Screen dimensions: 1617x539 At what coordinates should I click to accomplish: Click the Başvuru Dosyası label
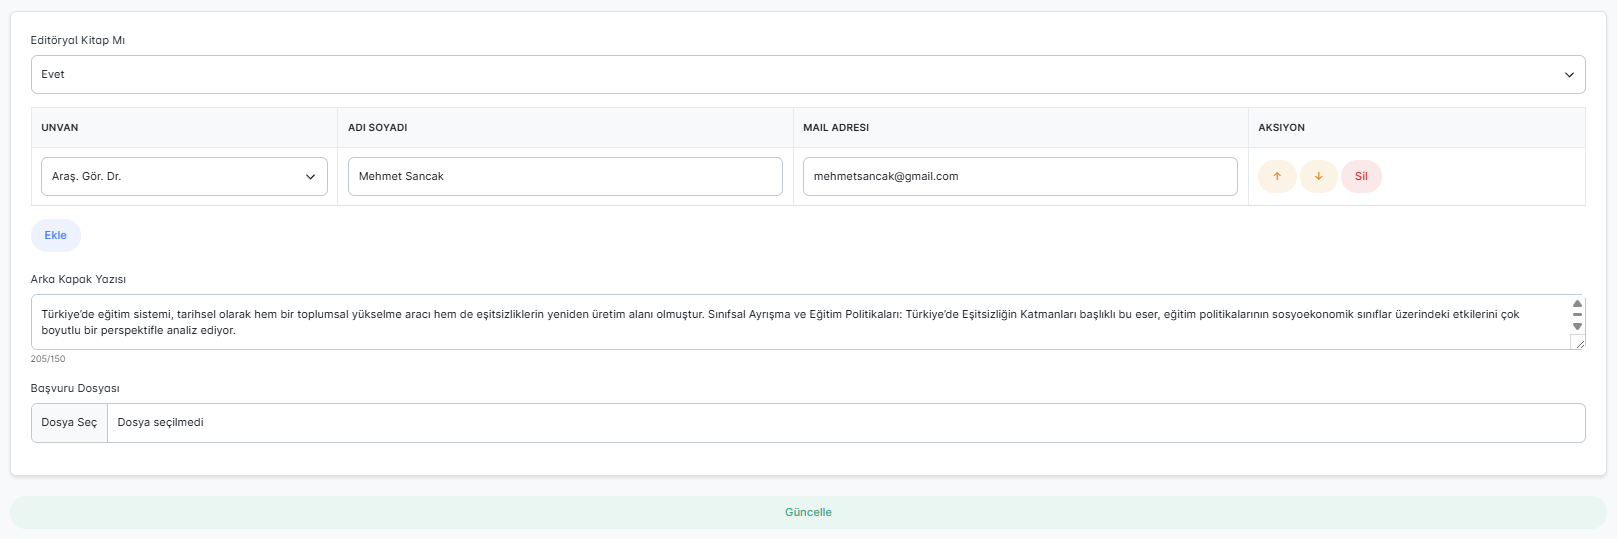(x=75, y=389)
